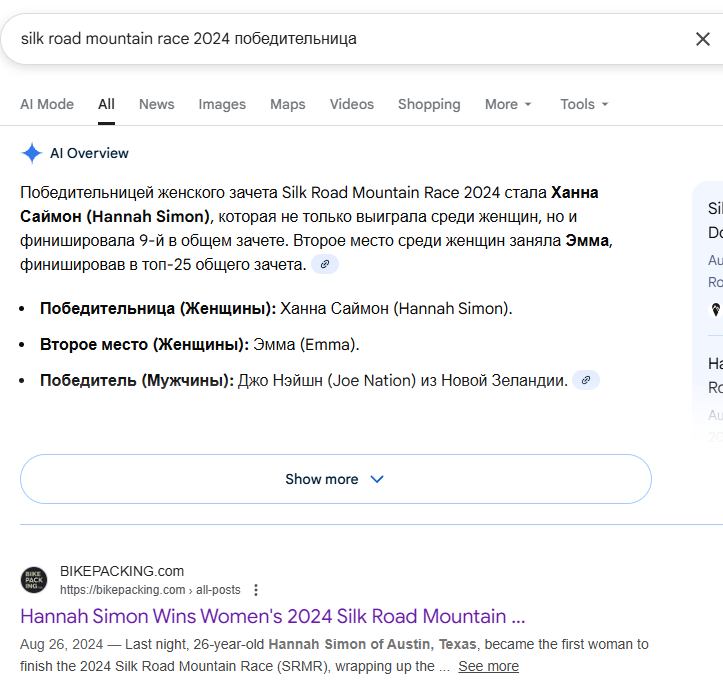Open the source link icon after Joe Nation bullet
The width and height of the screenshot is (723, 690).
(x=586, y=380)
